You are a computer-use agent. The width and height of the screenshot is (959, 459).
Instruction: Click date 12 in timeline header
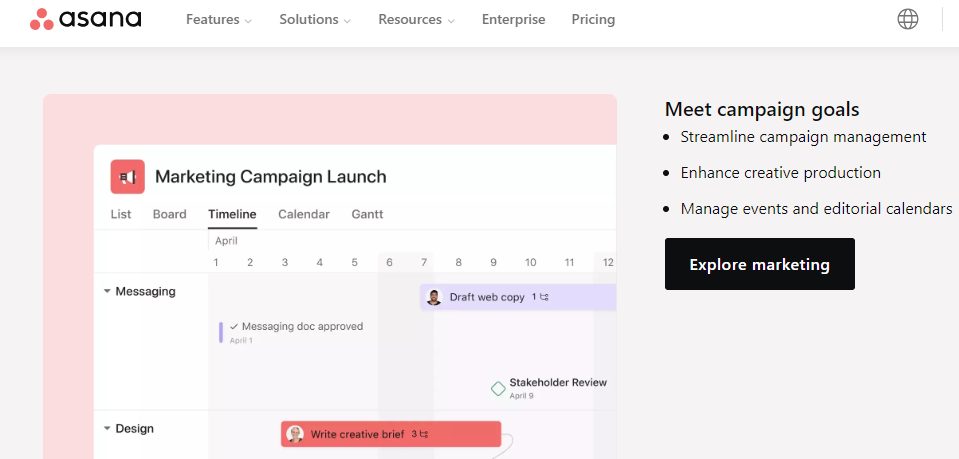coord(608,263)
